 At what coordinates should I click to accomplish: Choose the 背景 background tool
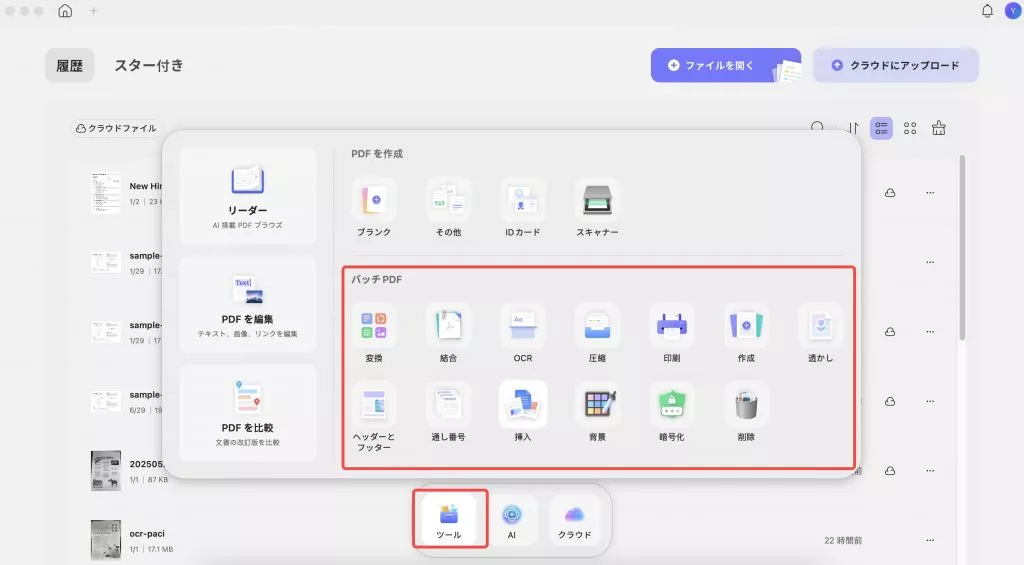pos(597,412)
